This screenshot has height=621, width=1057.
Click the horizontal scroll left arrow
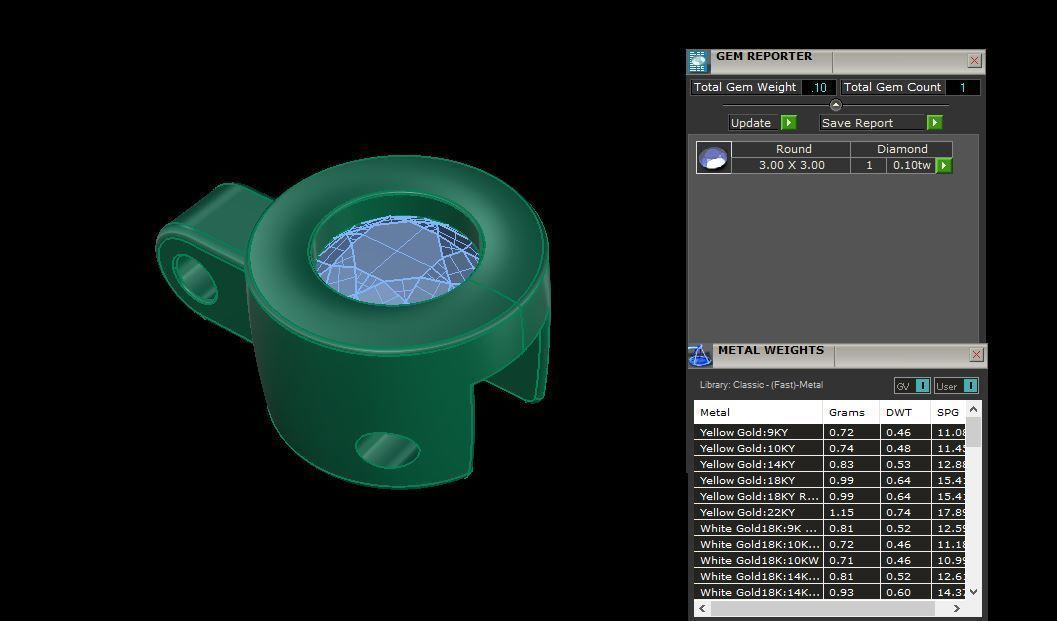coord(702,608)
